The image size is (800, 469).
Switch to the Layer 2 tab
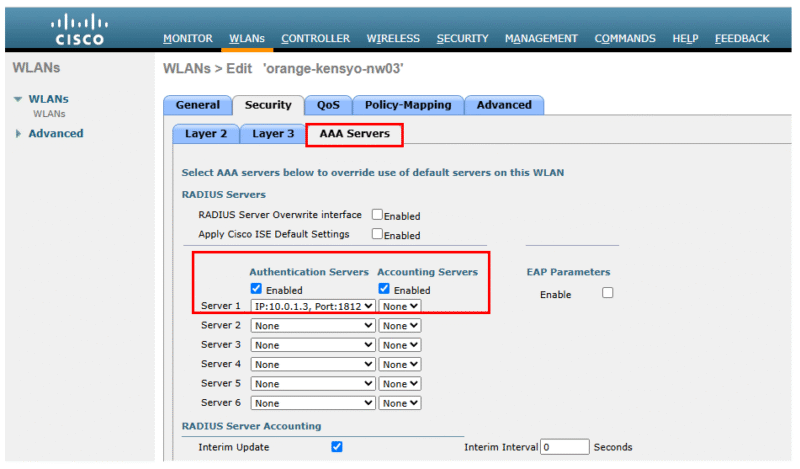206,134
